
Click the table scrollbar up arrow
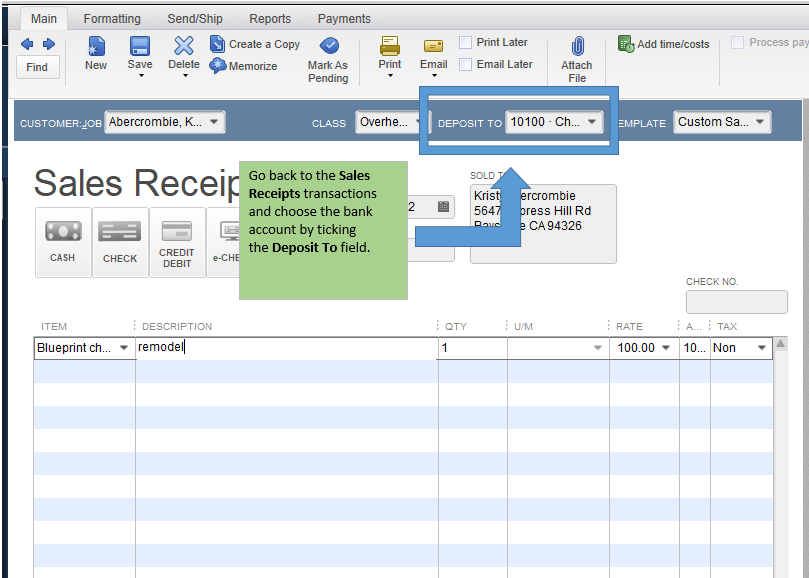point(781,344)
